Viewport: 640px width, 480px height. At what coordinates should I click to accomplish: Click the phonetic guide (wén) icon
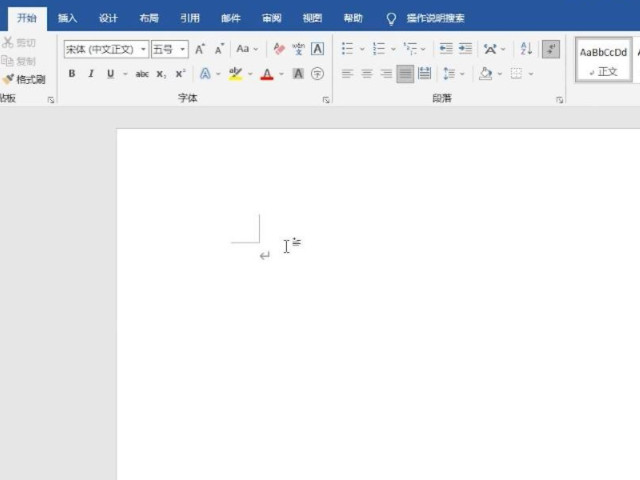coord(298,49)
